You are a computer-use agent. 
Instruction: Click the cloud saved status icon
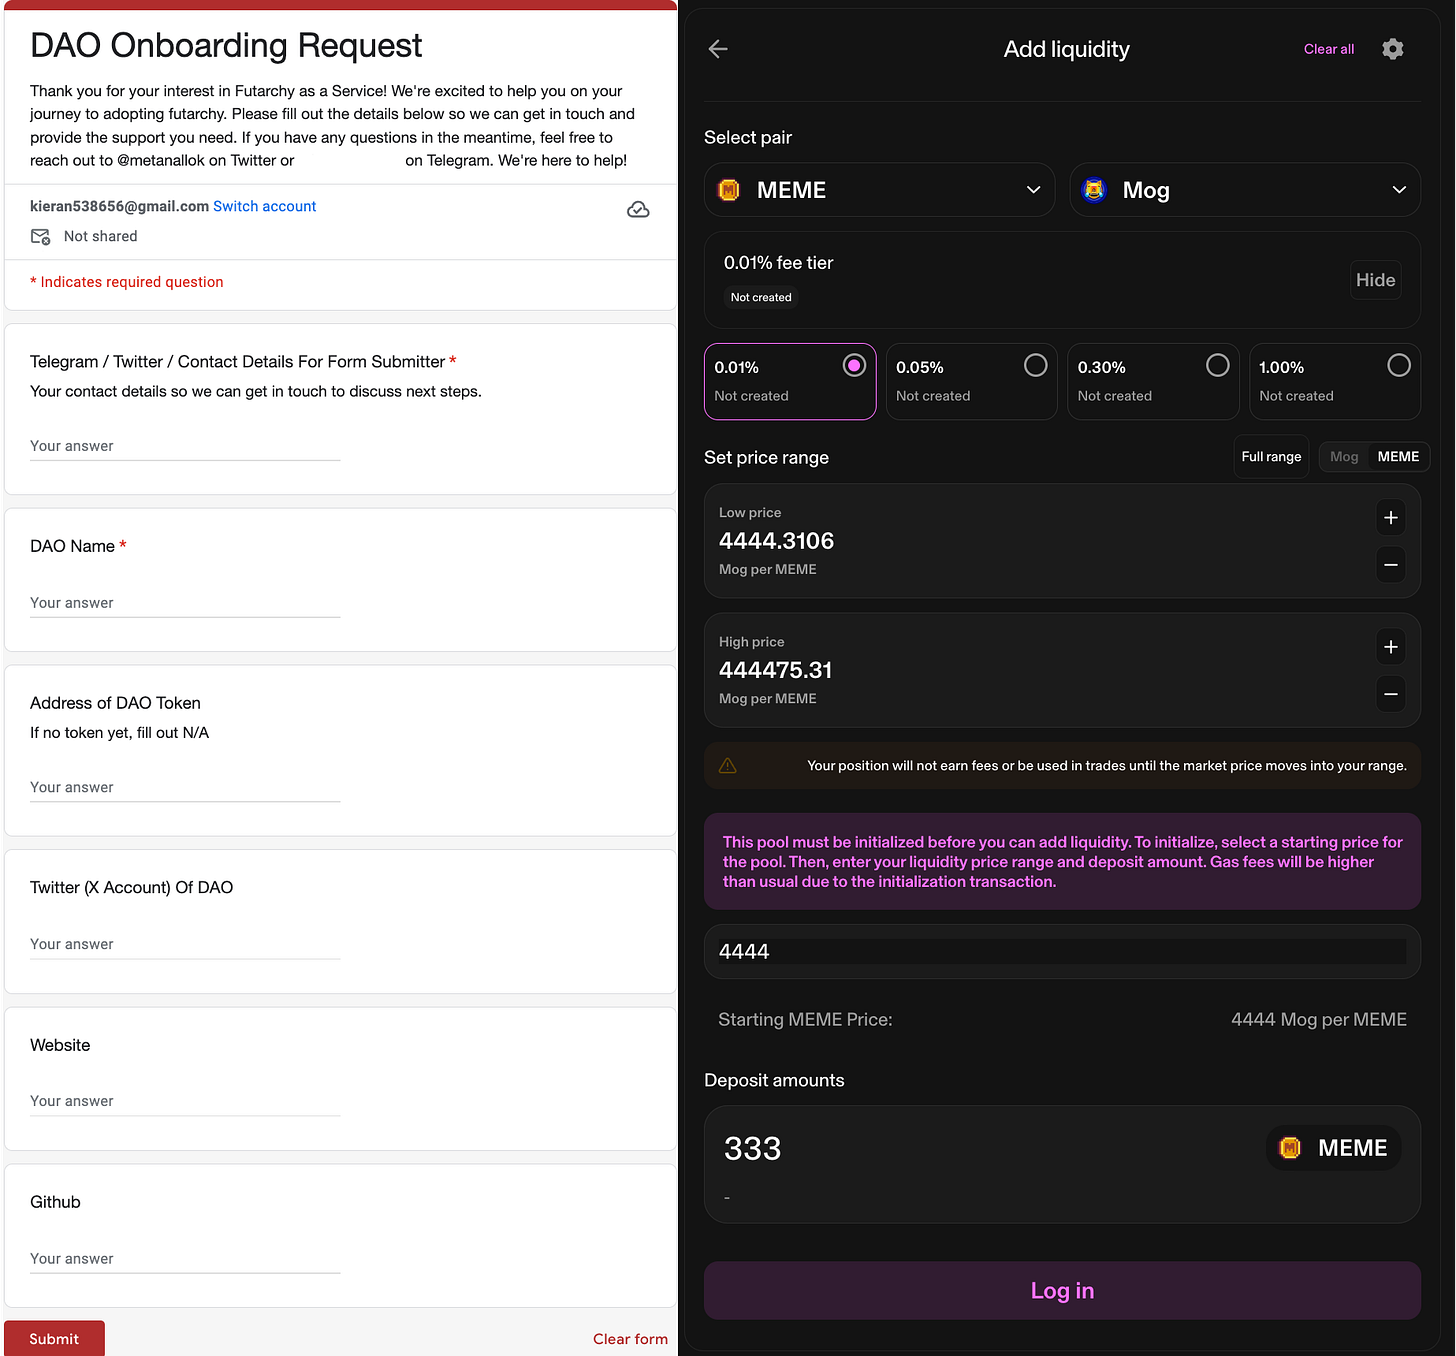tap(638, 209)
